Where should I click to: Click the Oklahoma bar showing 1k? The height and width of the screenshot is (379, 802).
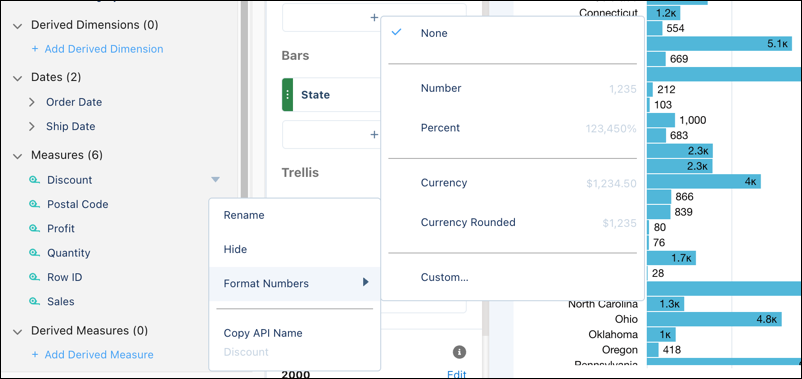coord(661,335)
